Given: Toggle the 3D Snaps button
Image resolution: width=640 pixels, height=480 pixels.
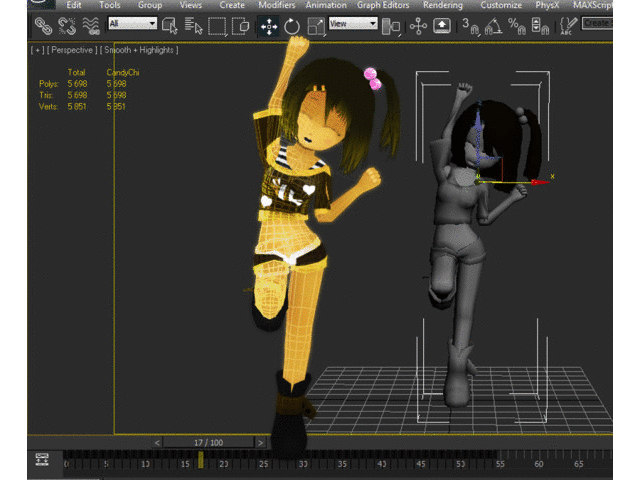Looking at the screenshot, I should (x=470, y=27).
